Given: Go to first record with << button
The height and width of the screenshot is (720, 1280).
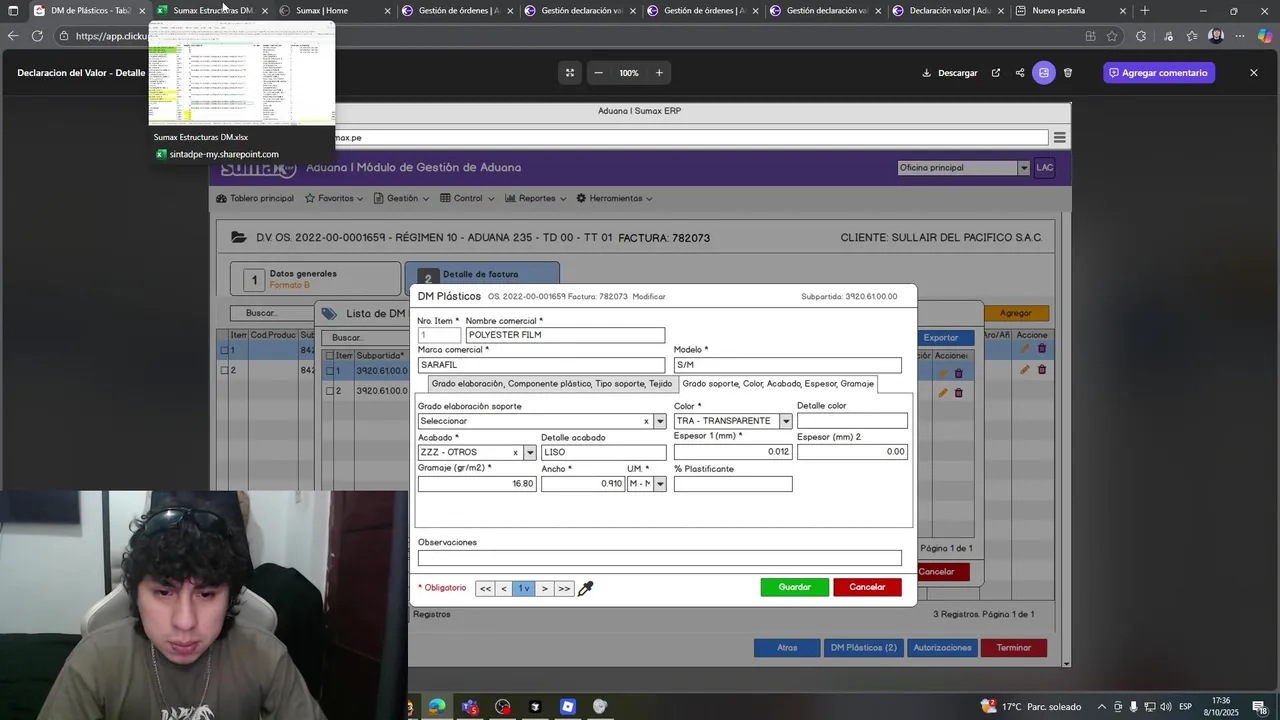Looking at the screenshot, I should 485,588.
